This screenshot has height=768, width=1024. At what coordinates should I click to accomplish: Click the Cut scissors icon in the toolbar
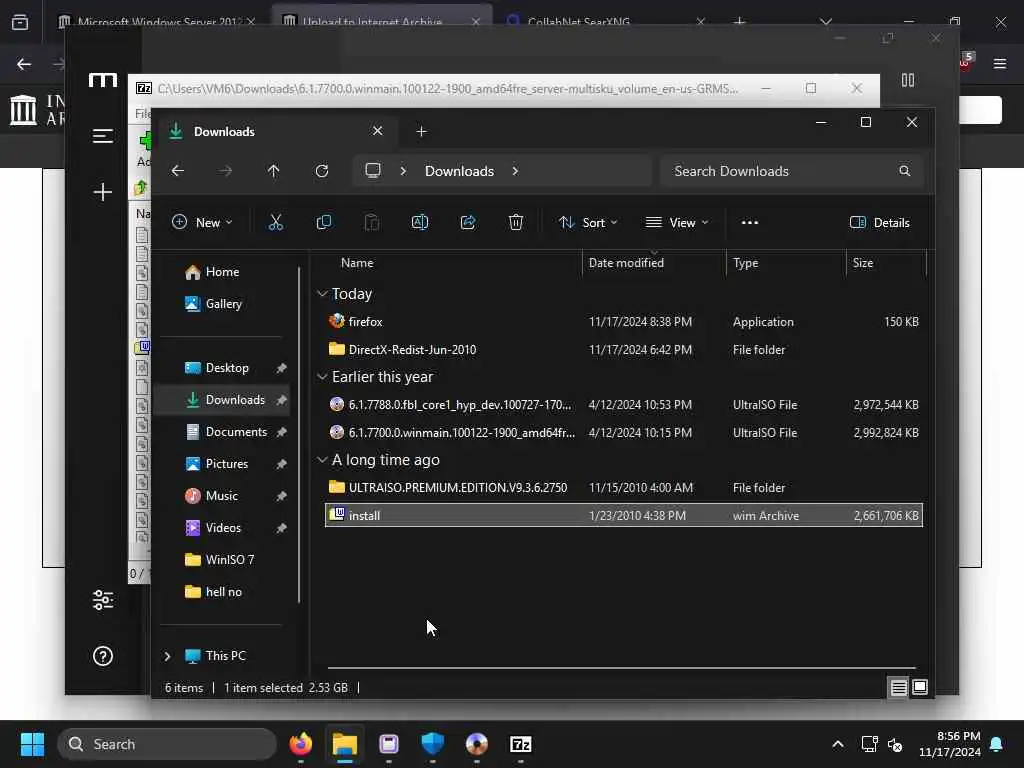(276, 223)
